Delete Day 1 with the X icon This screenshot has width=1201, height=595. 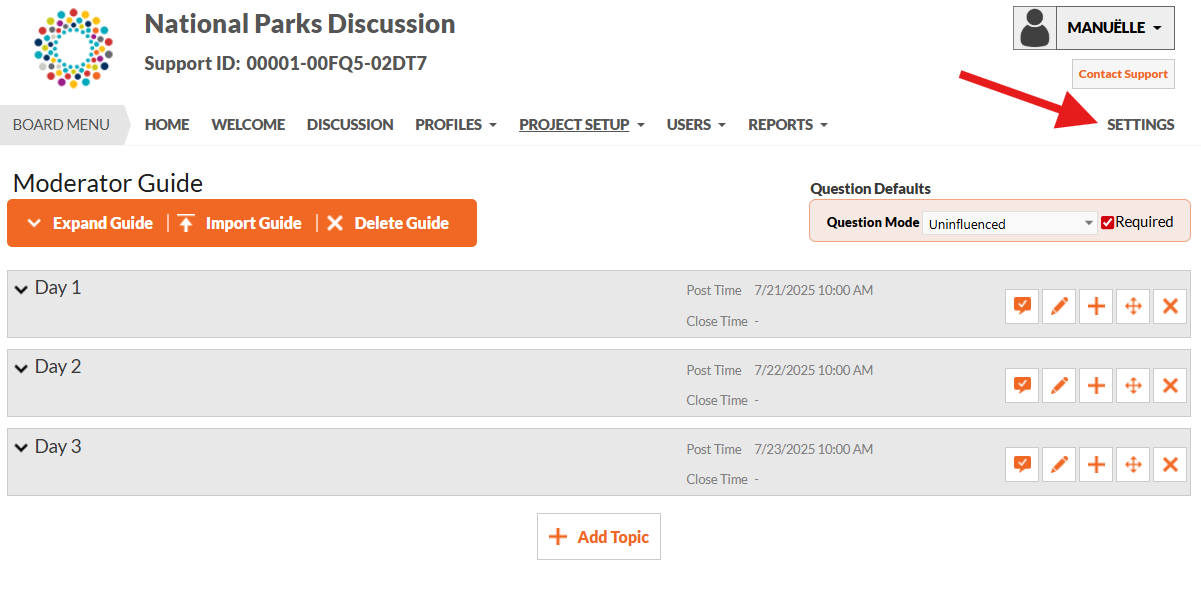(1170, 306)
